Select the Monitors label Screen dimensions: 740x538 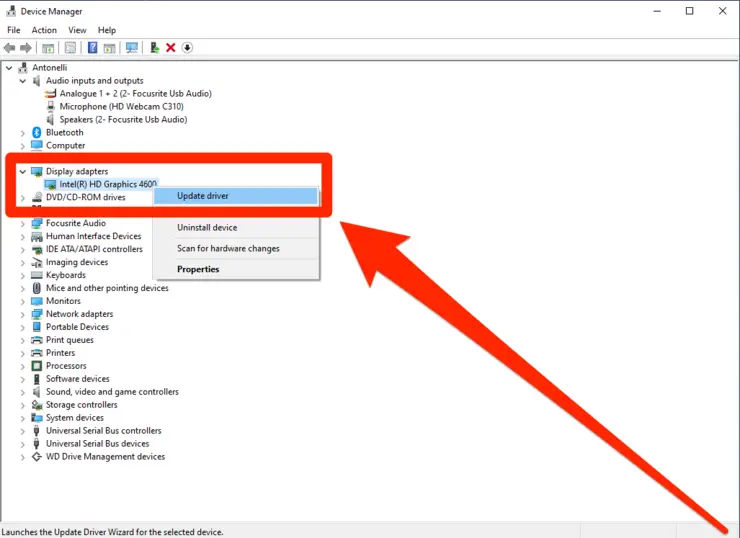[x=63, y=301]
